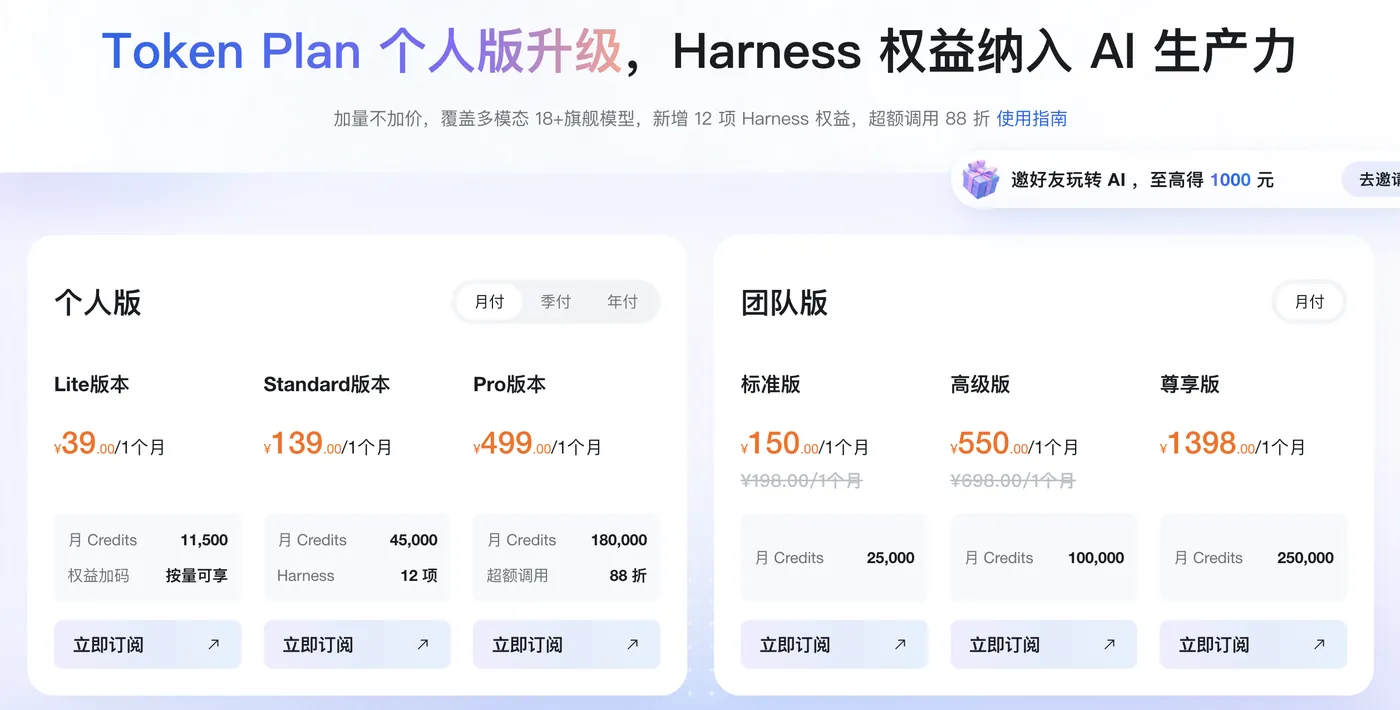
Task: Select 月付 billing in 个人版 card
Action: pos(489,302)
